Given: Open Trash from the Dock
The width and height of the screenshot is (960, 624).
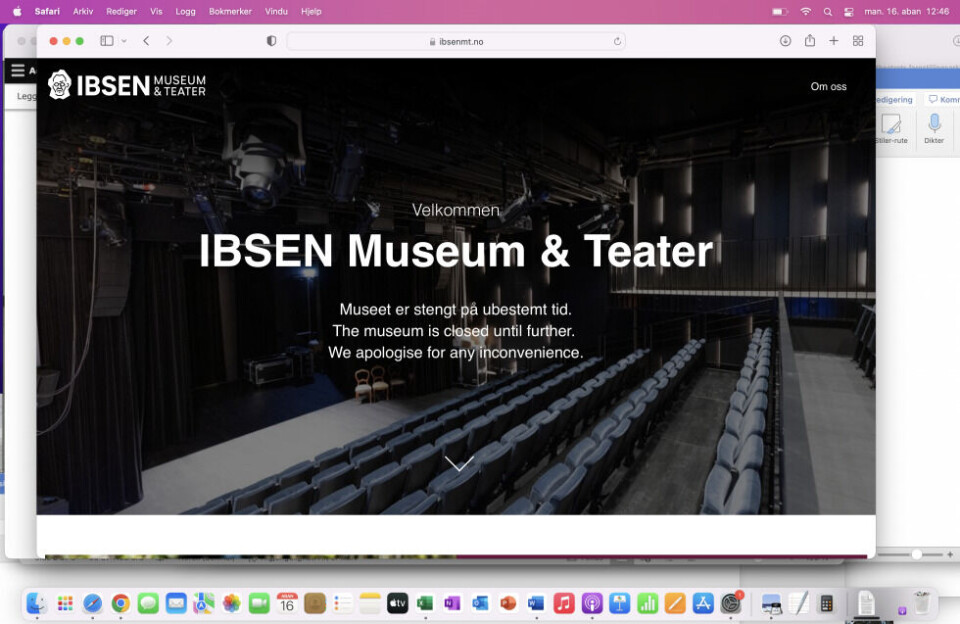Looking at the screenshot, I should pos(921,603).
